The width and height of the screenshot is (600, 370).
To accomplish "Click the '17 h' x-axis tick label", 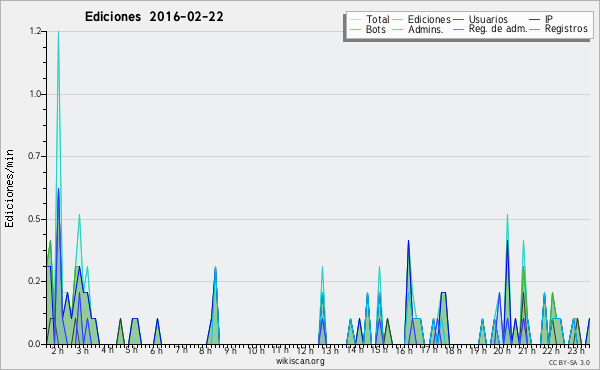I will 429,350.
